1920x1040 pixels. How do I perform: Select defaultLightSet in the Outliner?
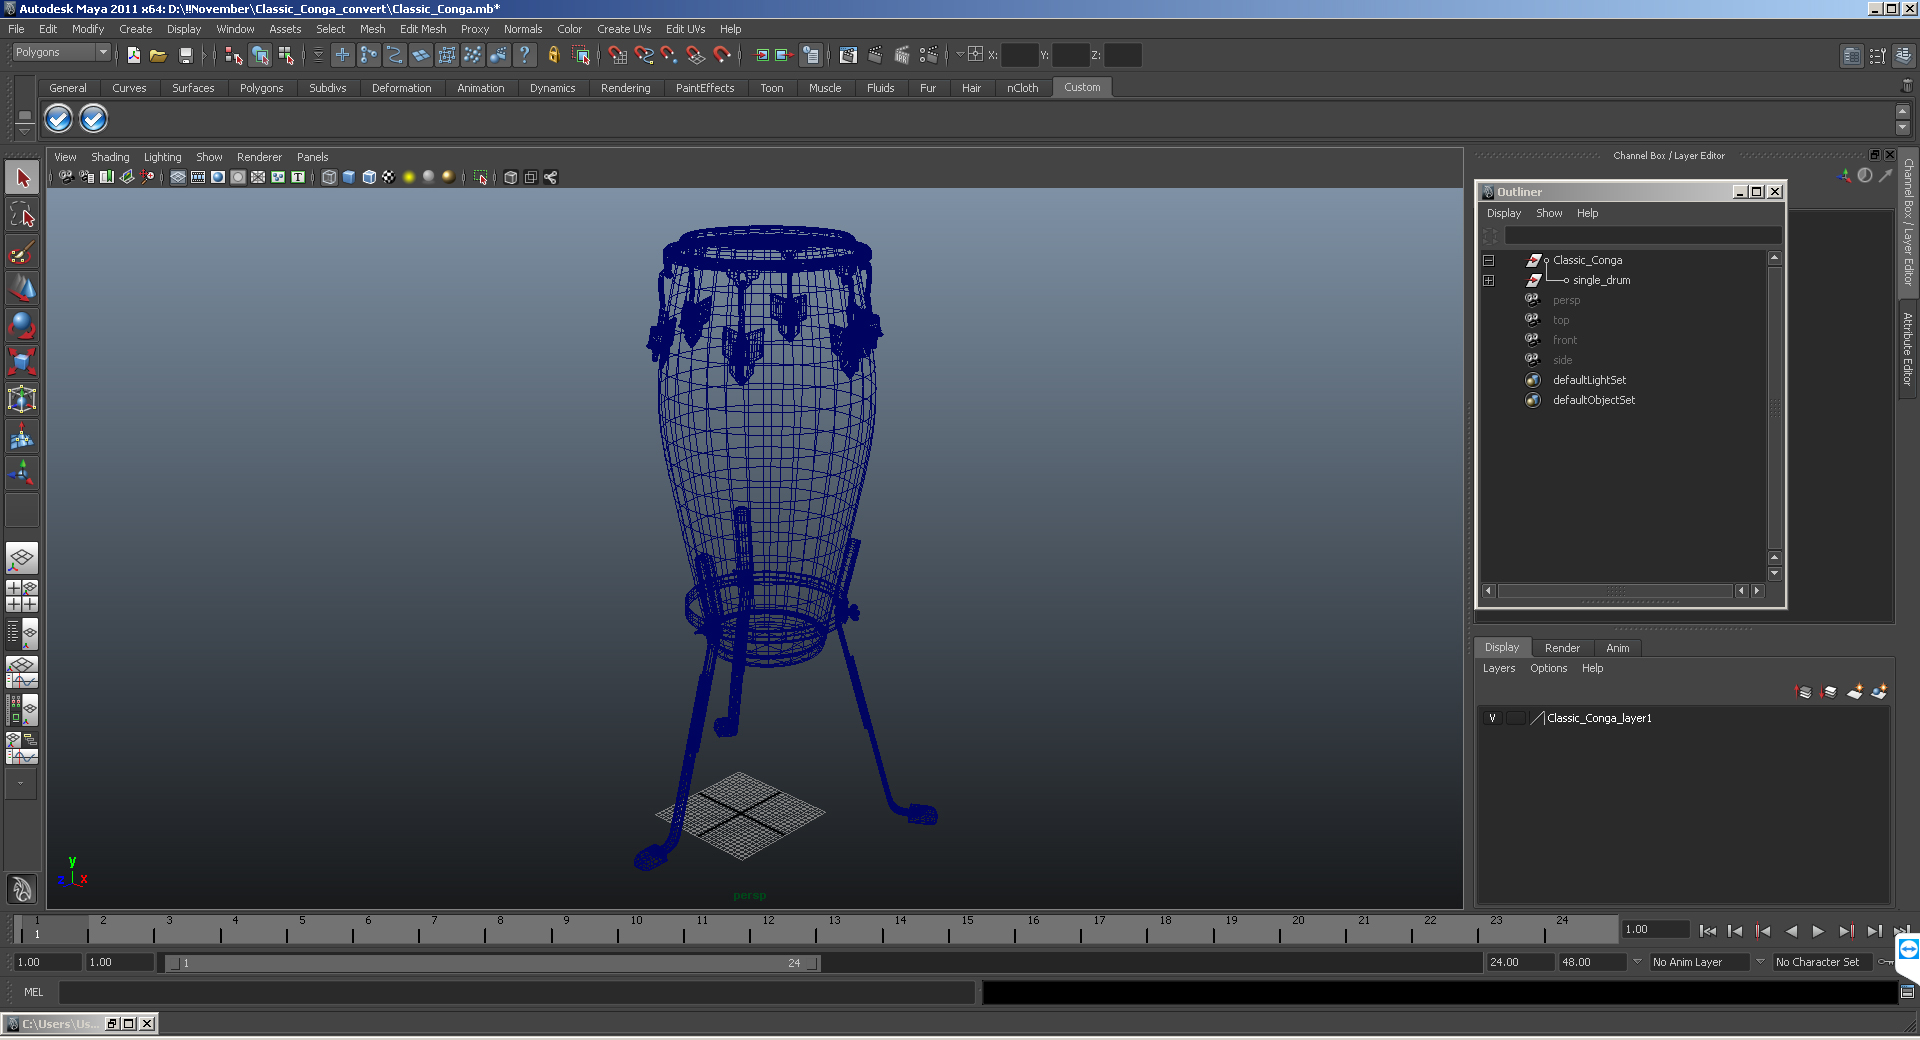(1589, 380)
